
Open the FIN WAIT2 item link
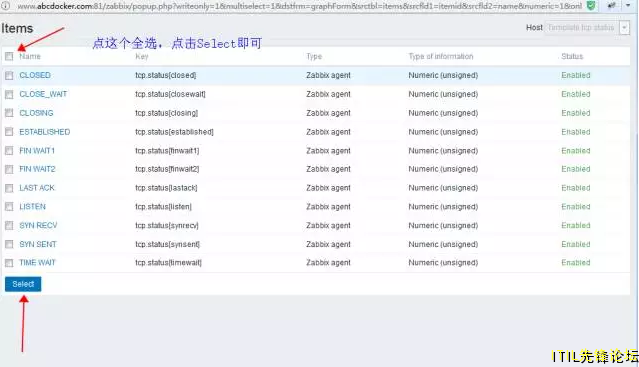[37, 169]
